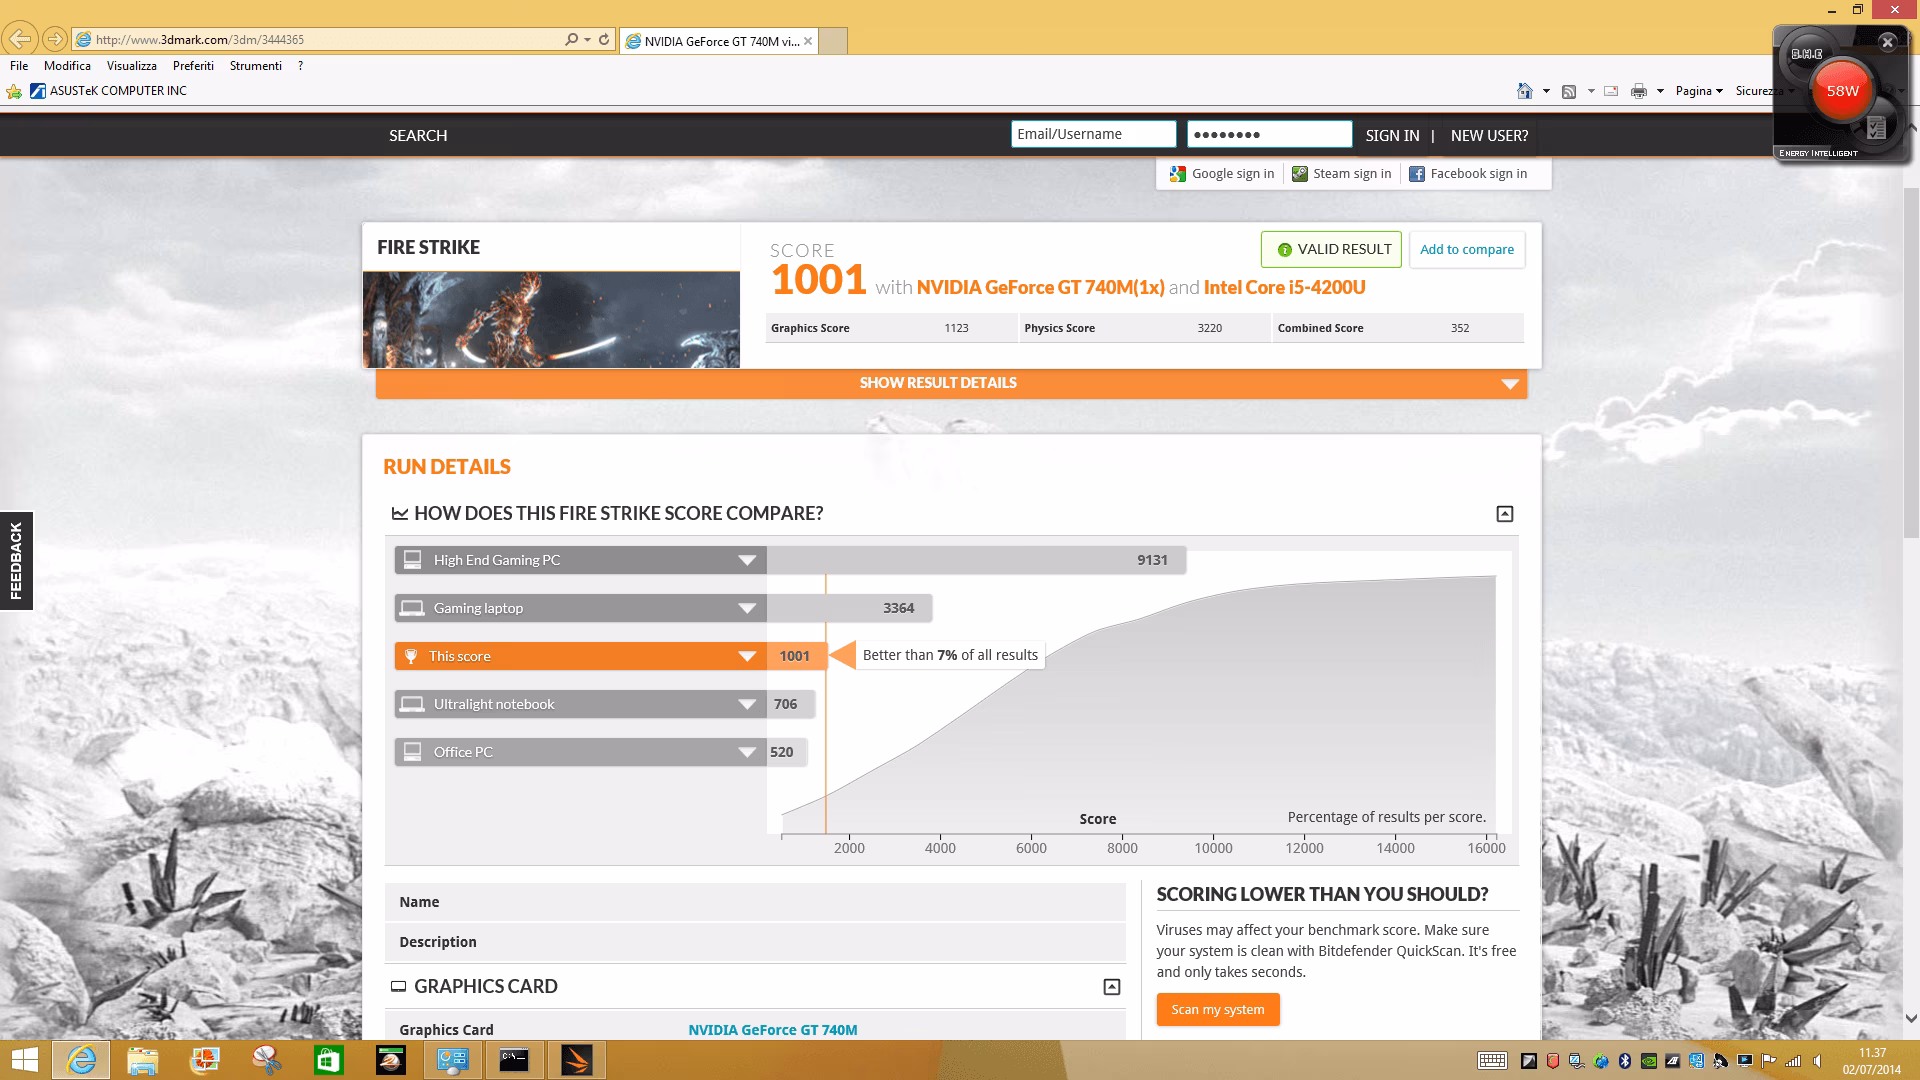Expand the Ultralight notebook dropdown
This screenshot has height=1080, width=1920.
point(747,704)
